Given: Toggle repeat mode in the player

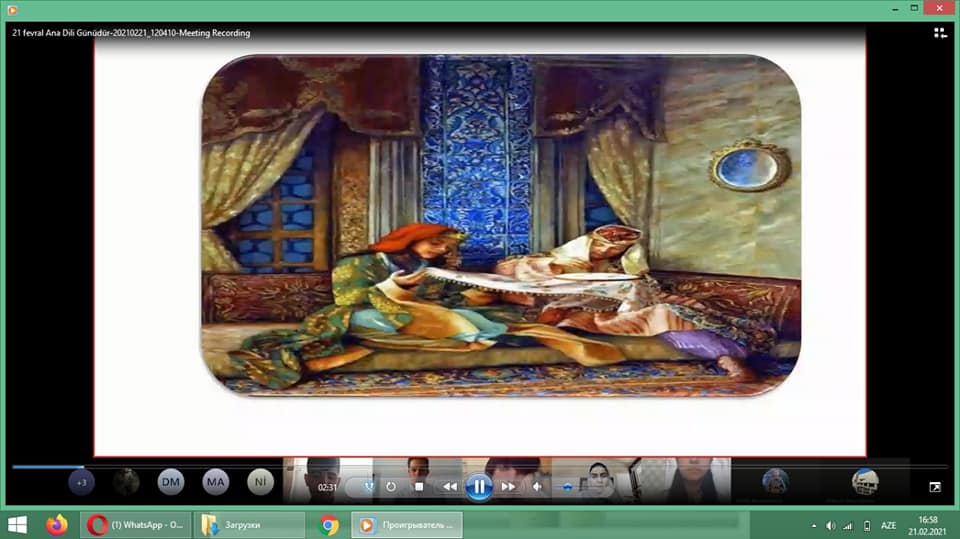Looking at the screenshot, I should [x=391, y=487].
